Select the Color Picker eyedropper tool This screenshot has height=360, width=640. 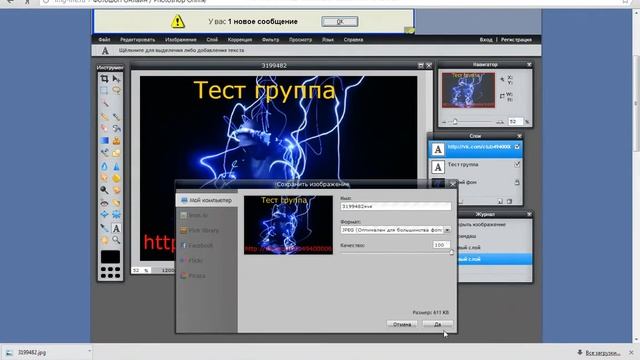[x=104, y=228]
